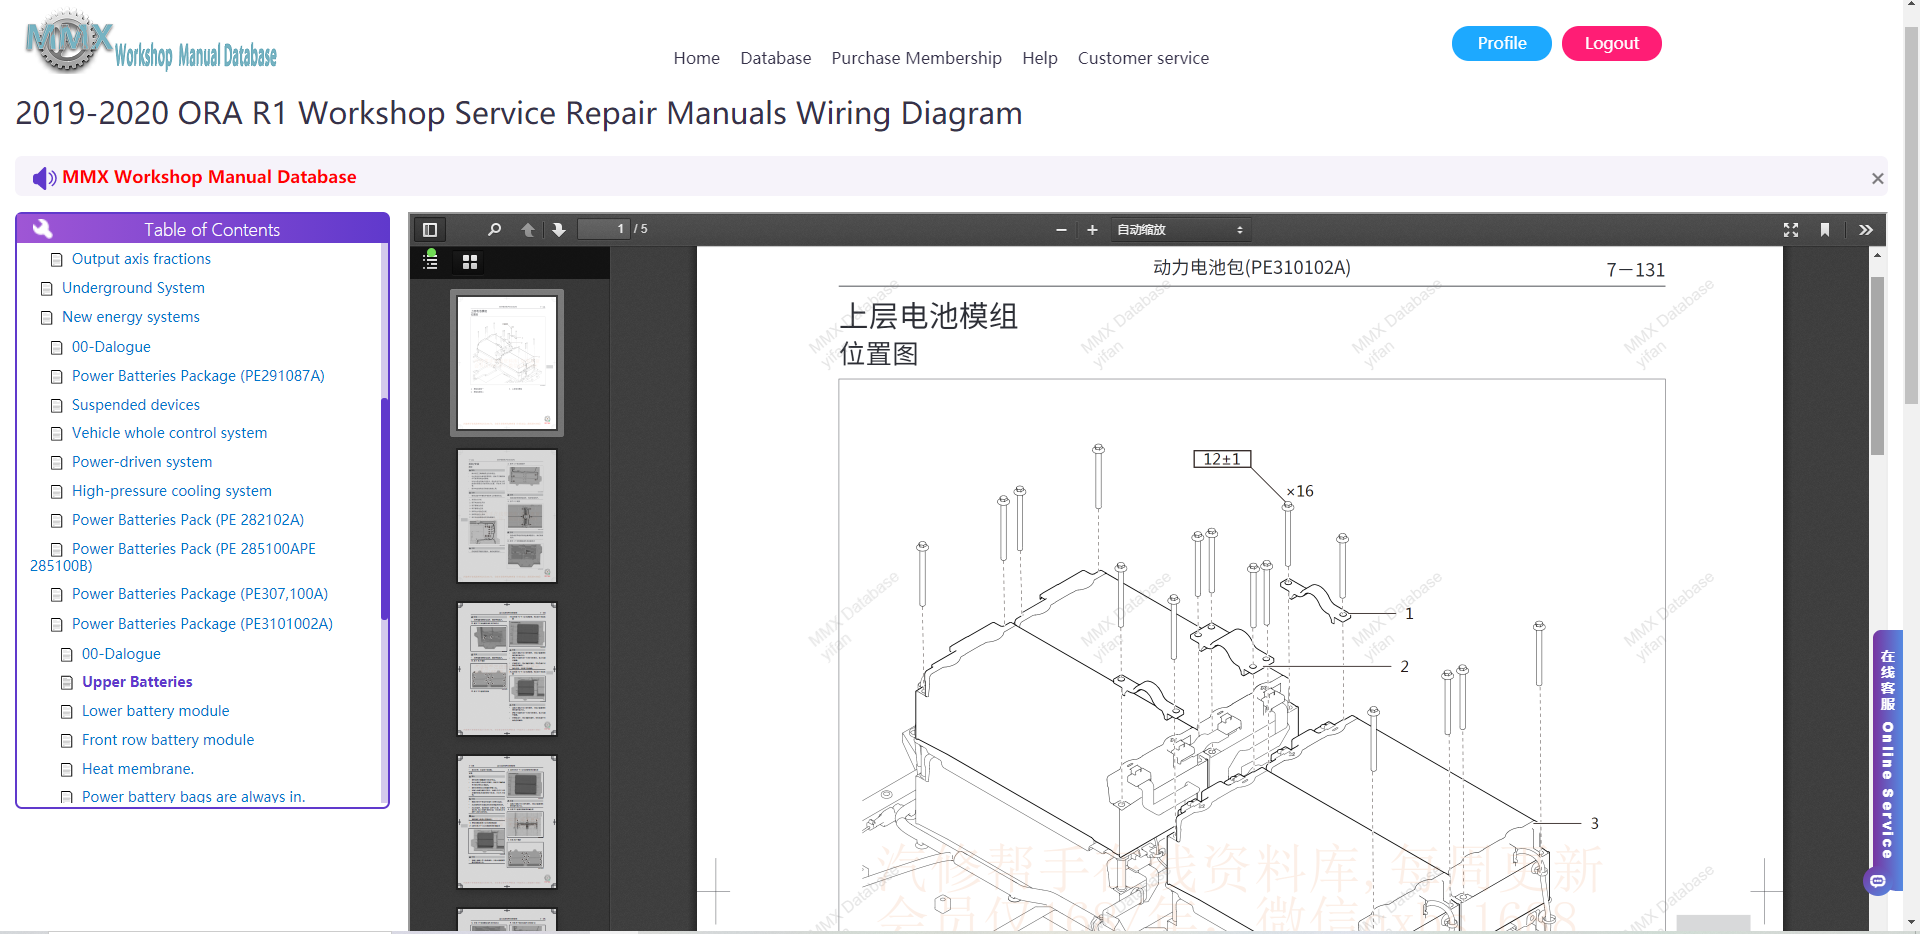The width and height of the screenshot is (1920, 934).
Task: Select Upper Batteries entry
Action: [x=137, y=682]
